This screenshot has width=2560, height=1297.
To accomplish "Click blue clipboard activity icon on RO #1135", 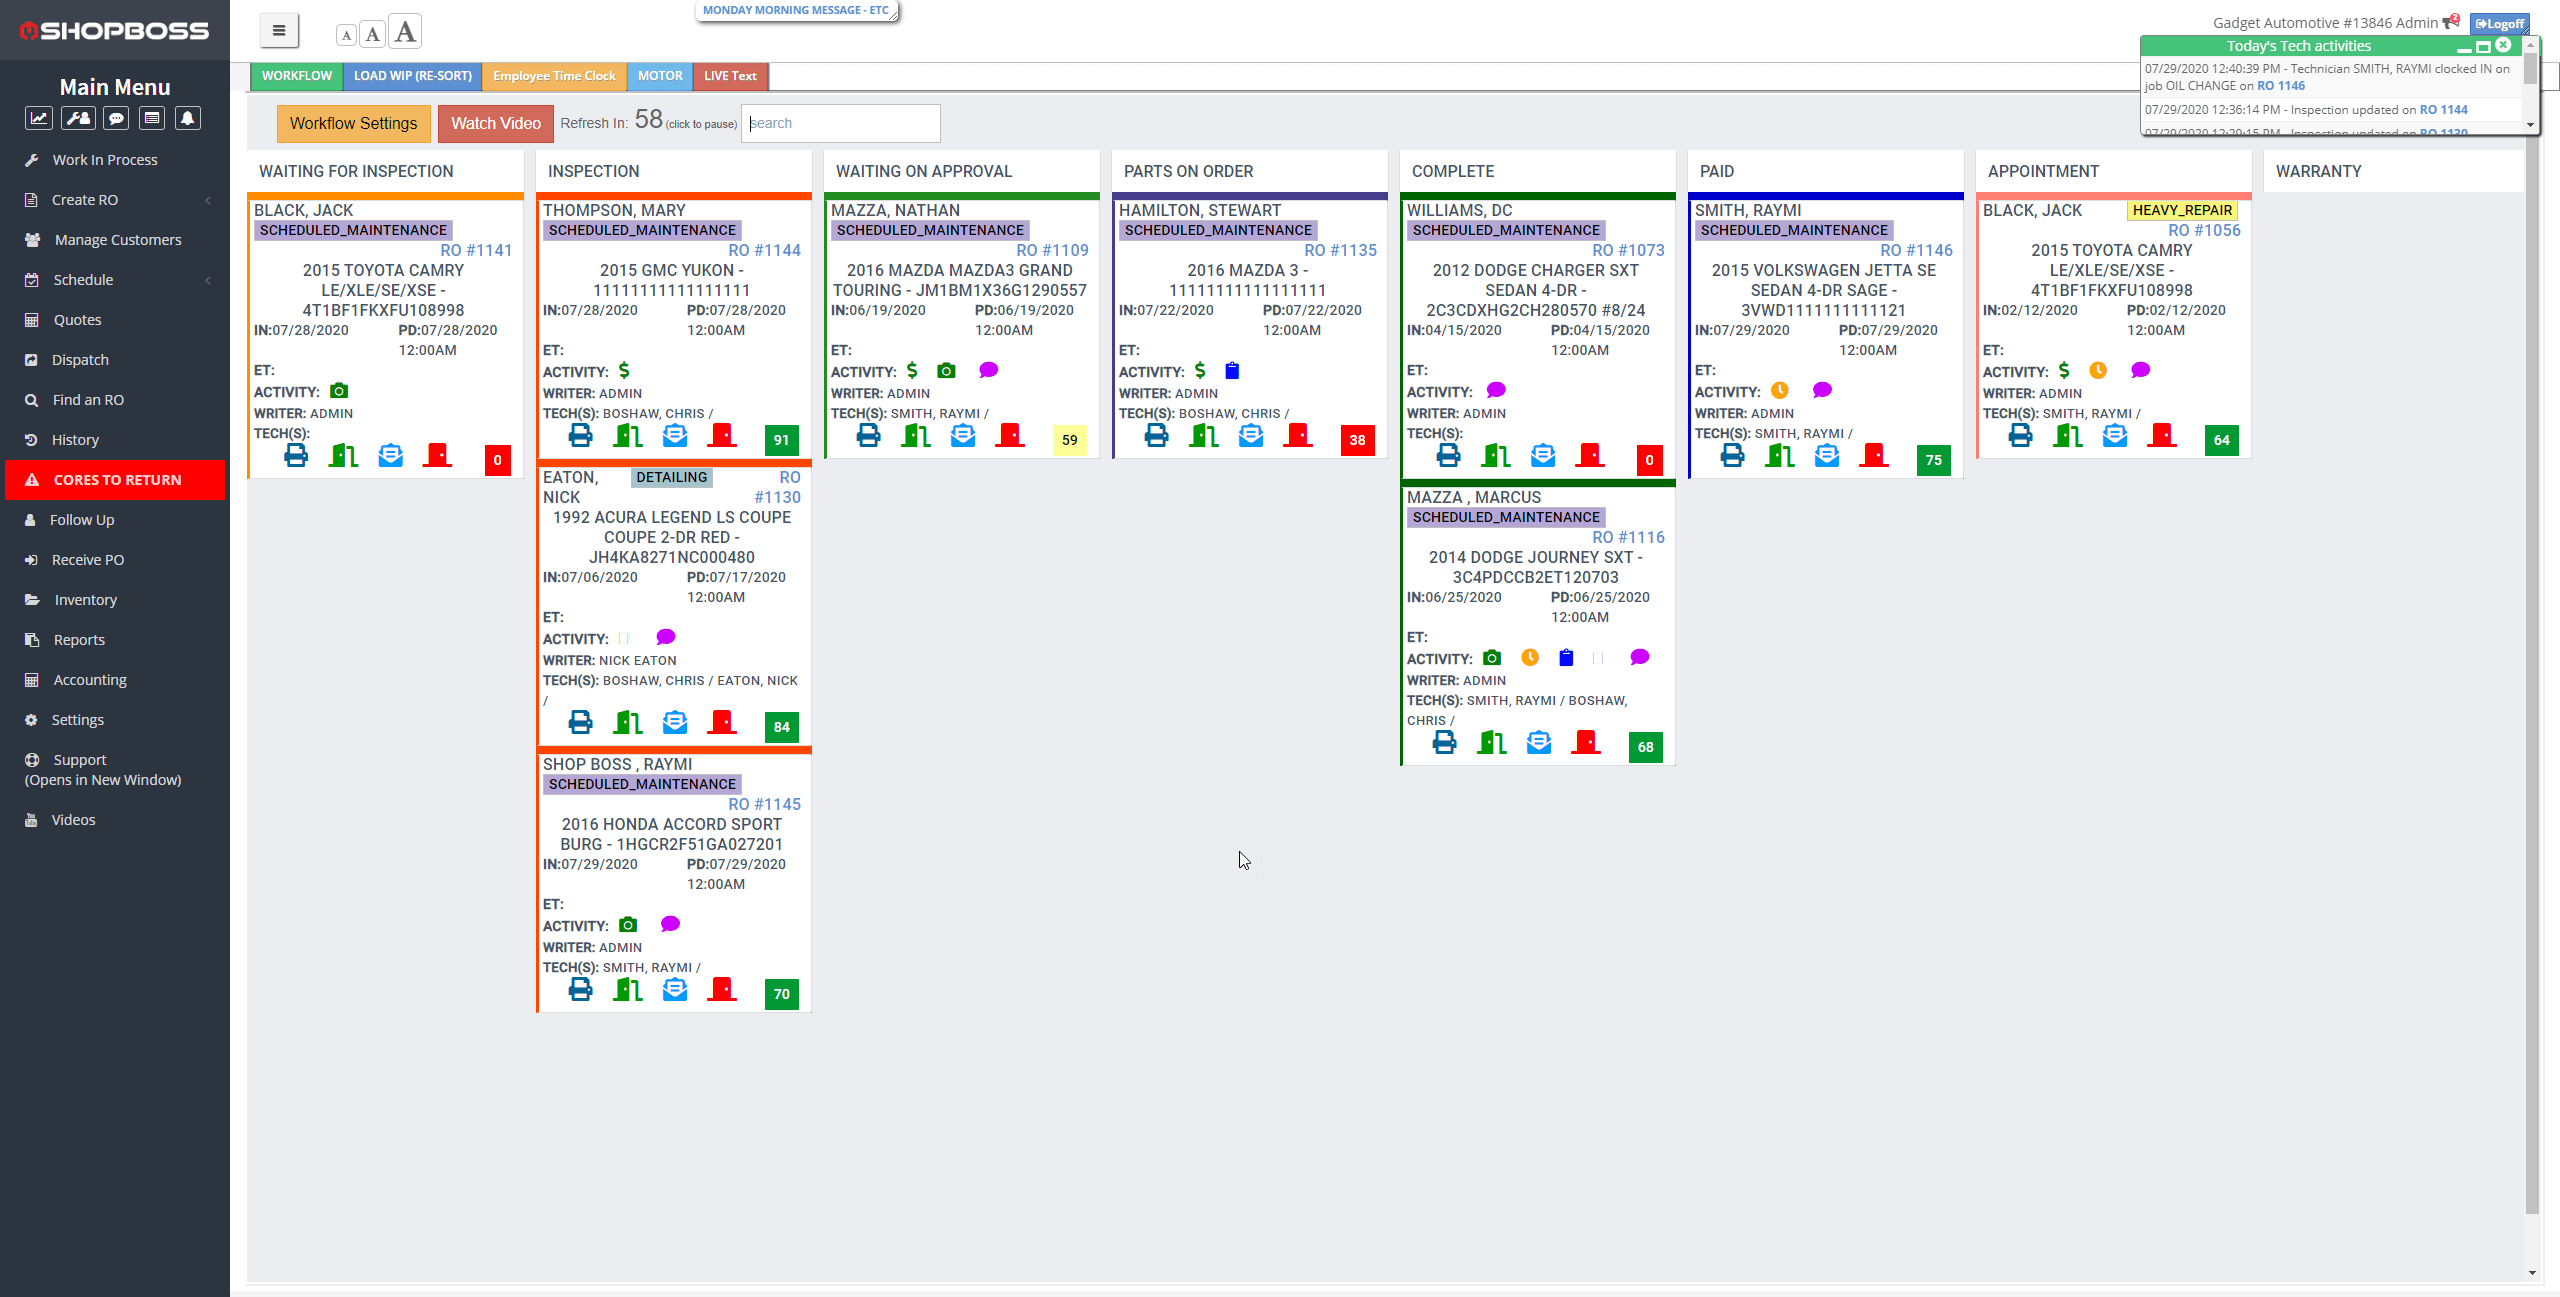I will point(1232,371).
